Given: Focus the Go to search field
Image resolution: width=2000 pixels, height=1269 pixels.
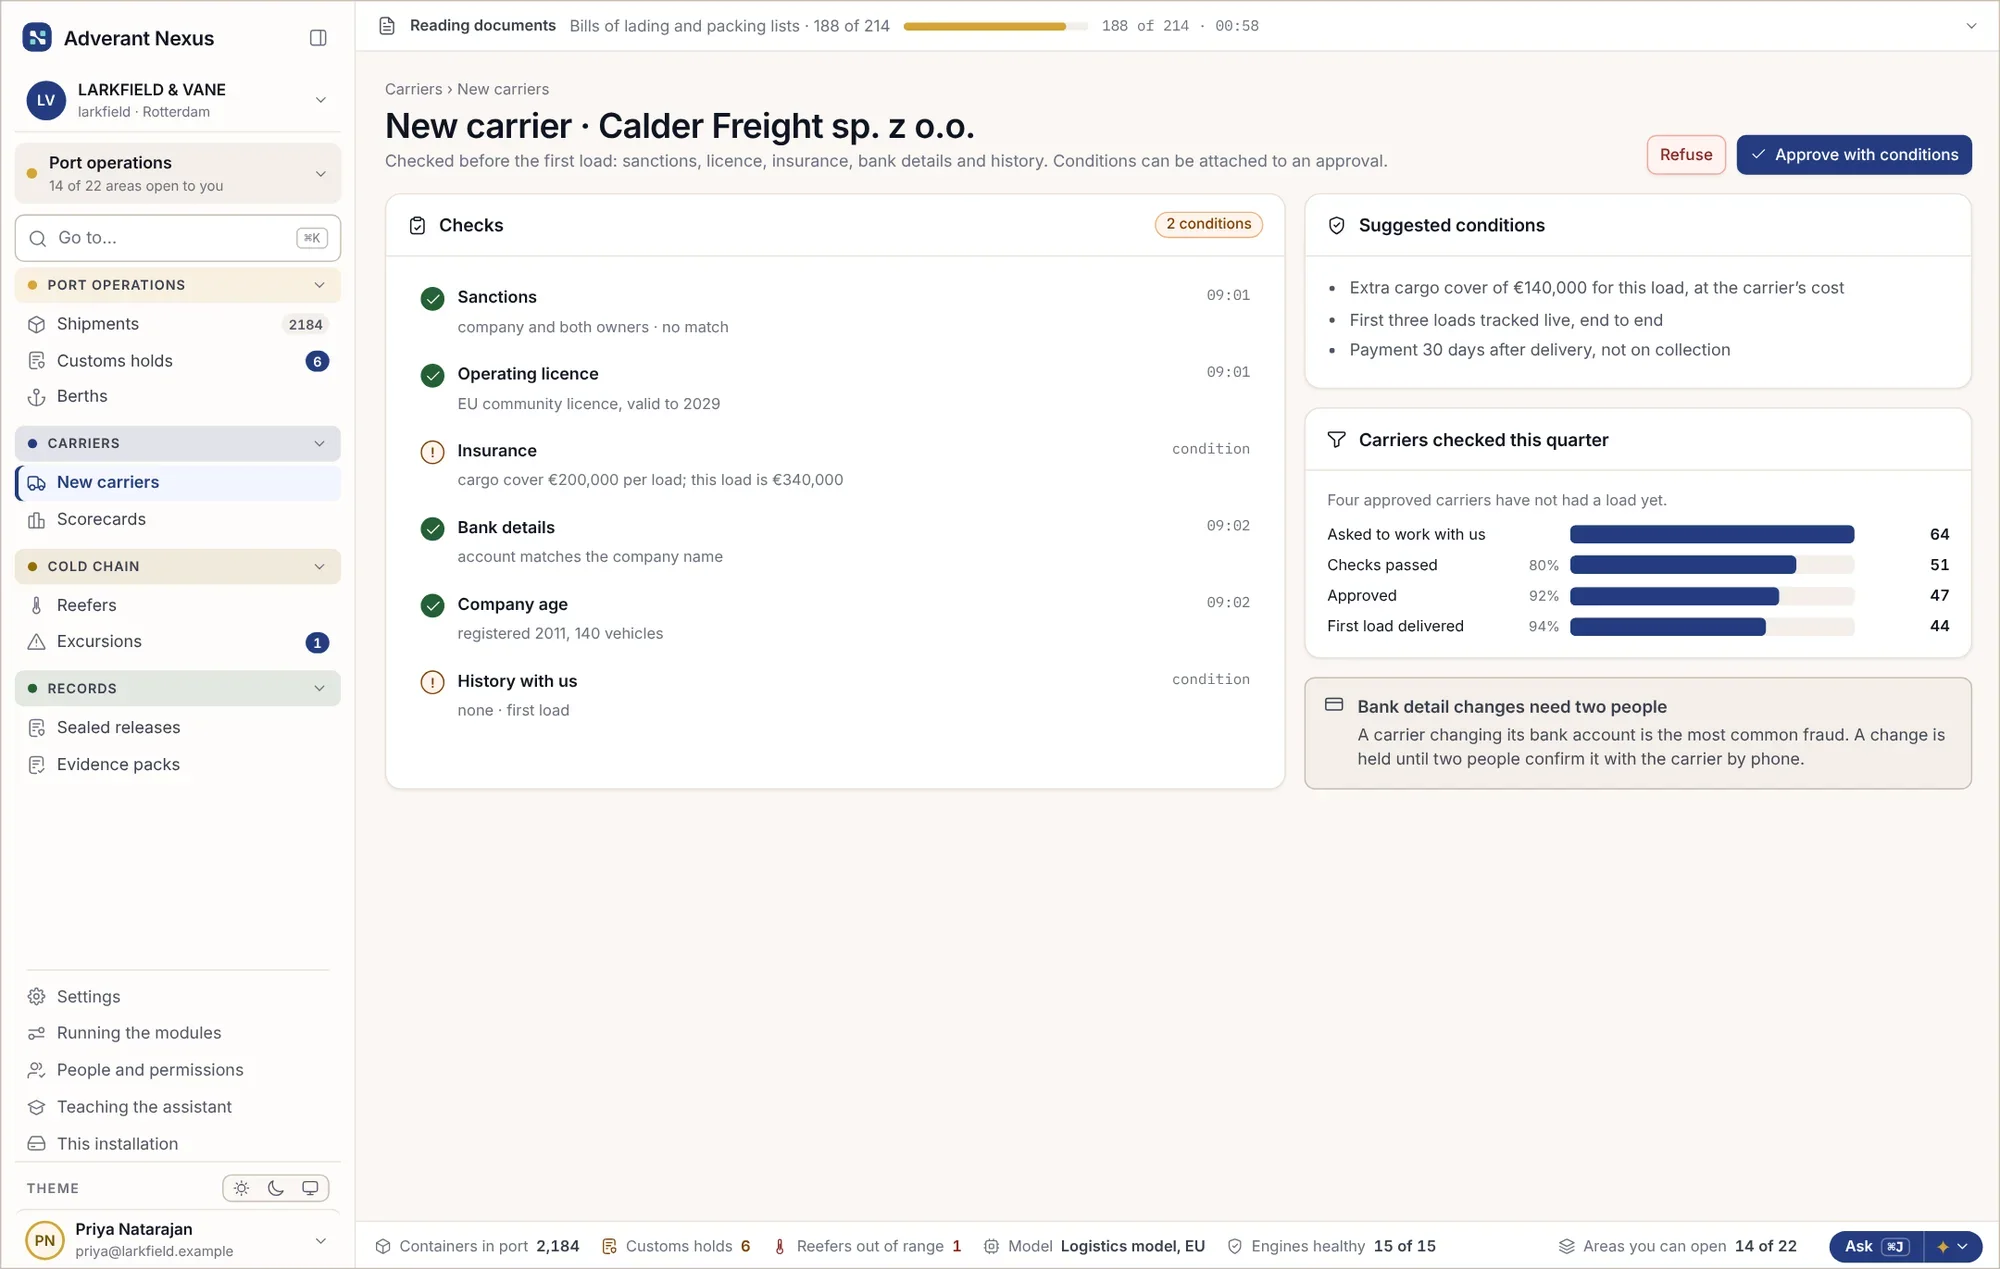Looking at the screenshot, I should click(178, 238).
